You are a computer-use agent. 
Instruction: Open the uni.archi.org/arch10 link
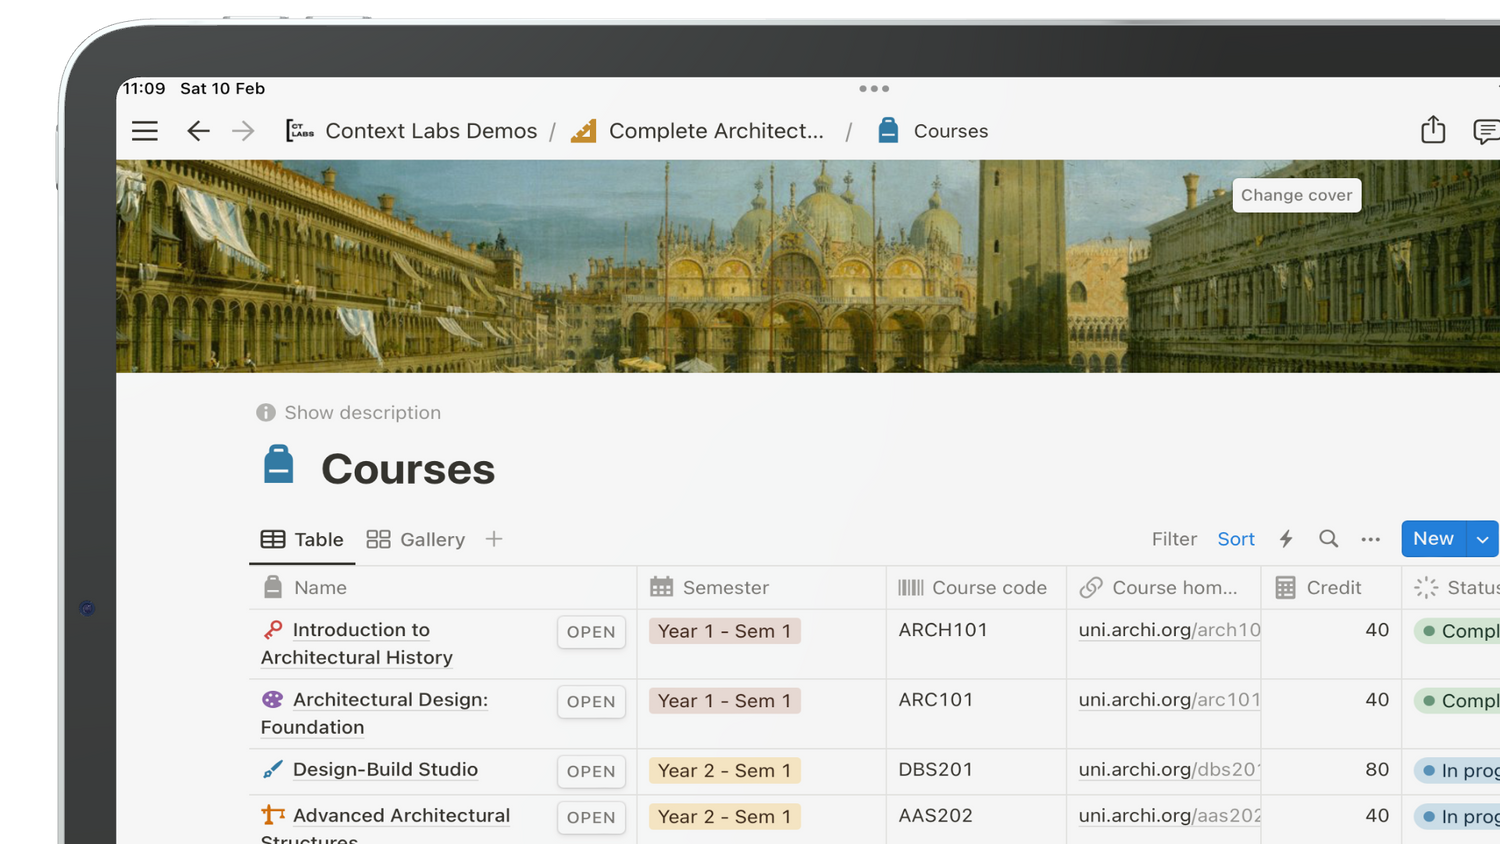(x=1169, y=631)
